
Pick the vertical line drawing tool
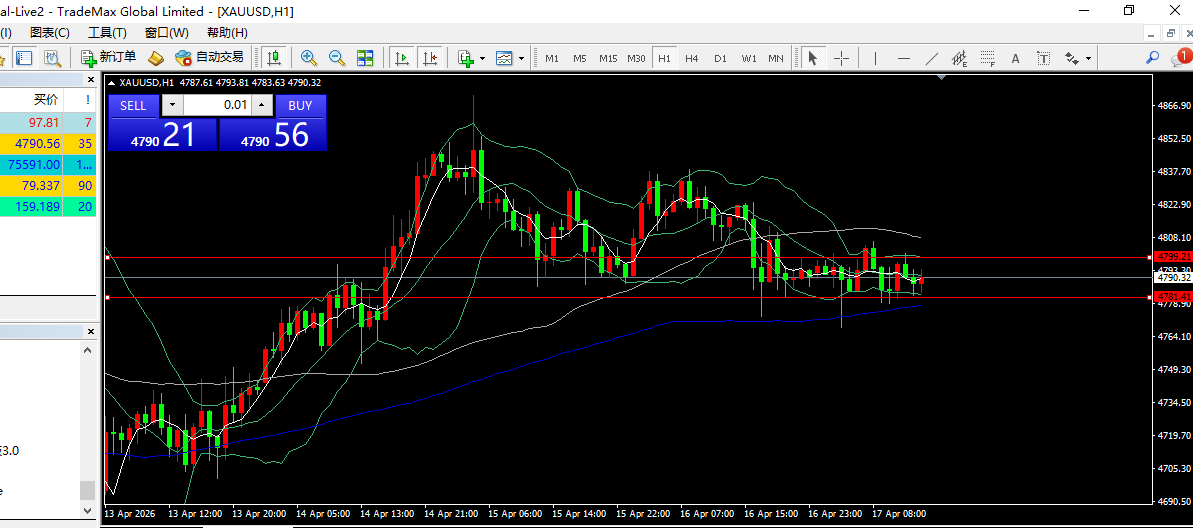tap(876, 58)
